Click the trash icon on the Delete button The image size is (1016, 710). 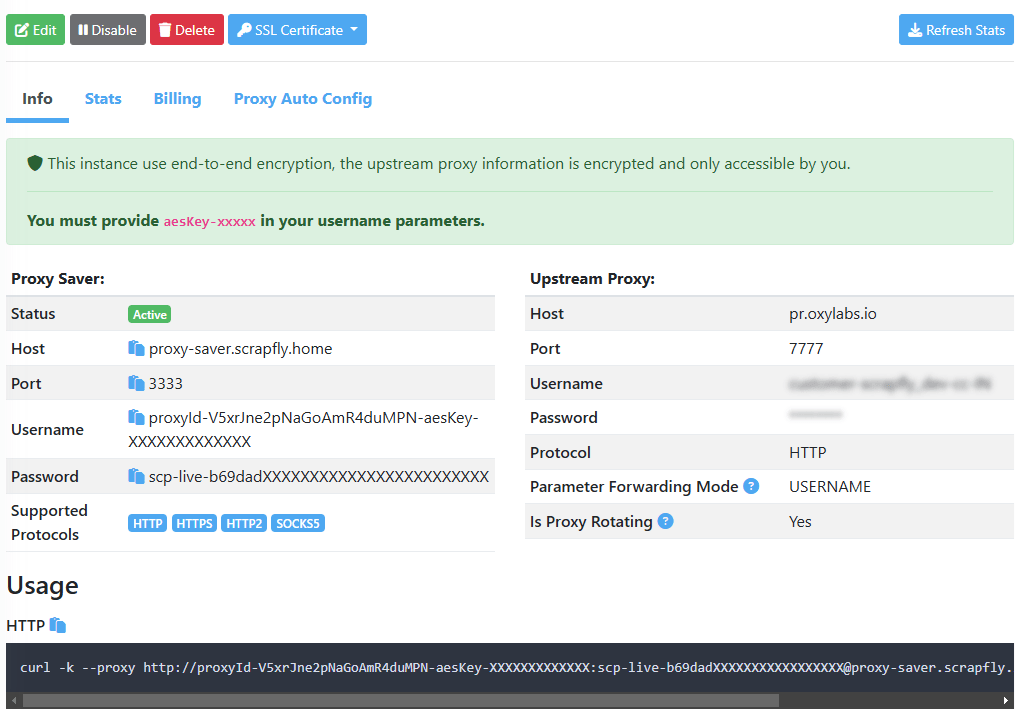(165, 29)
